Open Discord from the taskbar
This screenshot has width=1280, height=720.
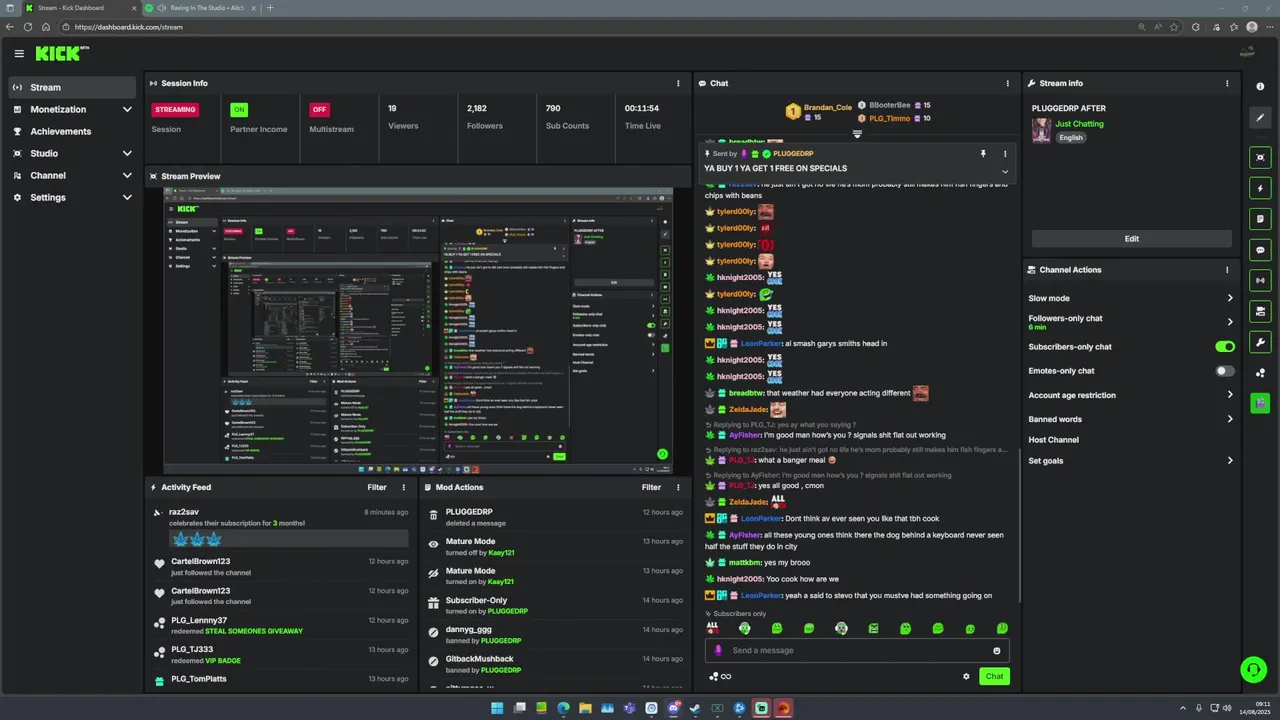[x=673, y=708]
